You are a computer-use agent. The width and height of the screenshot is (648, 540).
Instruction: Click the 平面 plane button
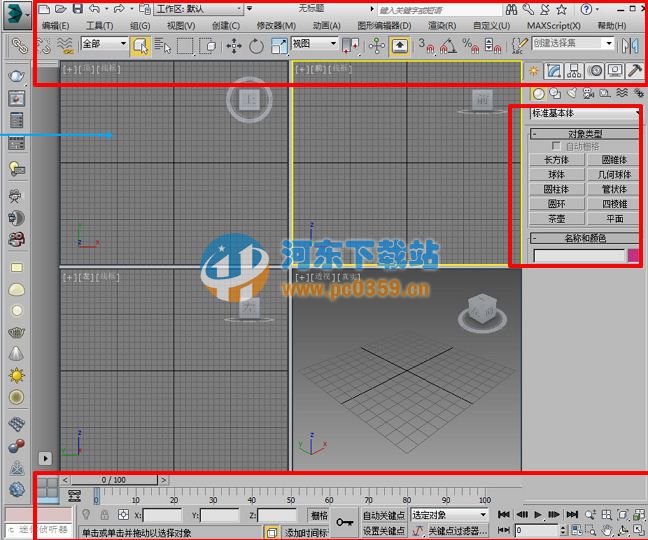pyautogui.click(x=614, y=219)
